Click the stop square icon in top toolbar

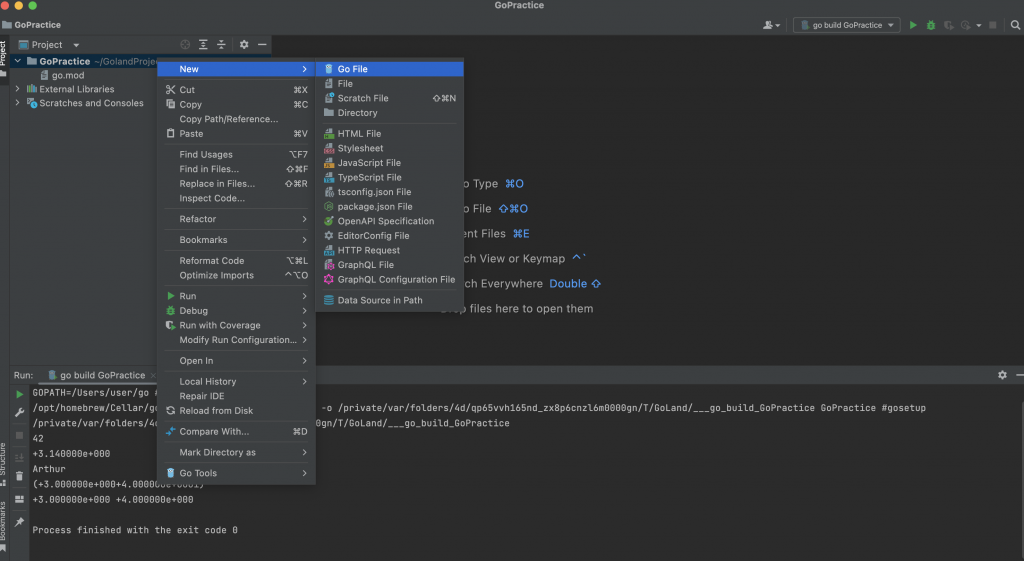(x=993, y=25)
